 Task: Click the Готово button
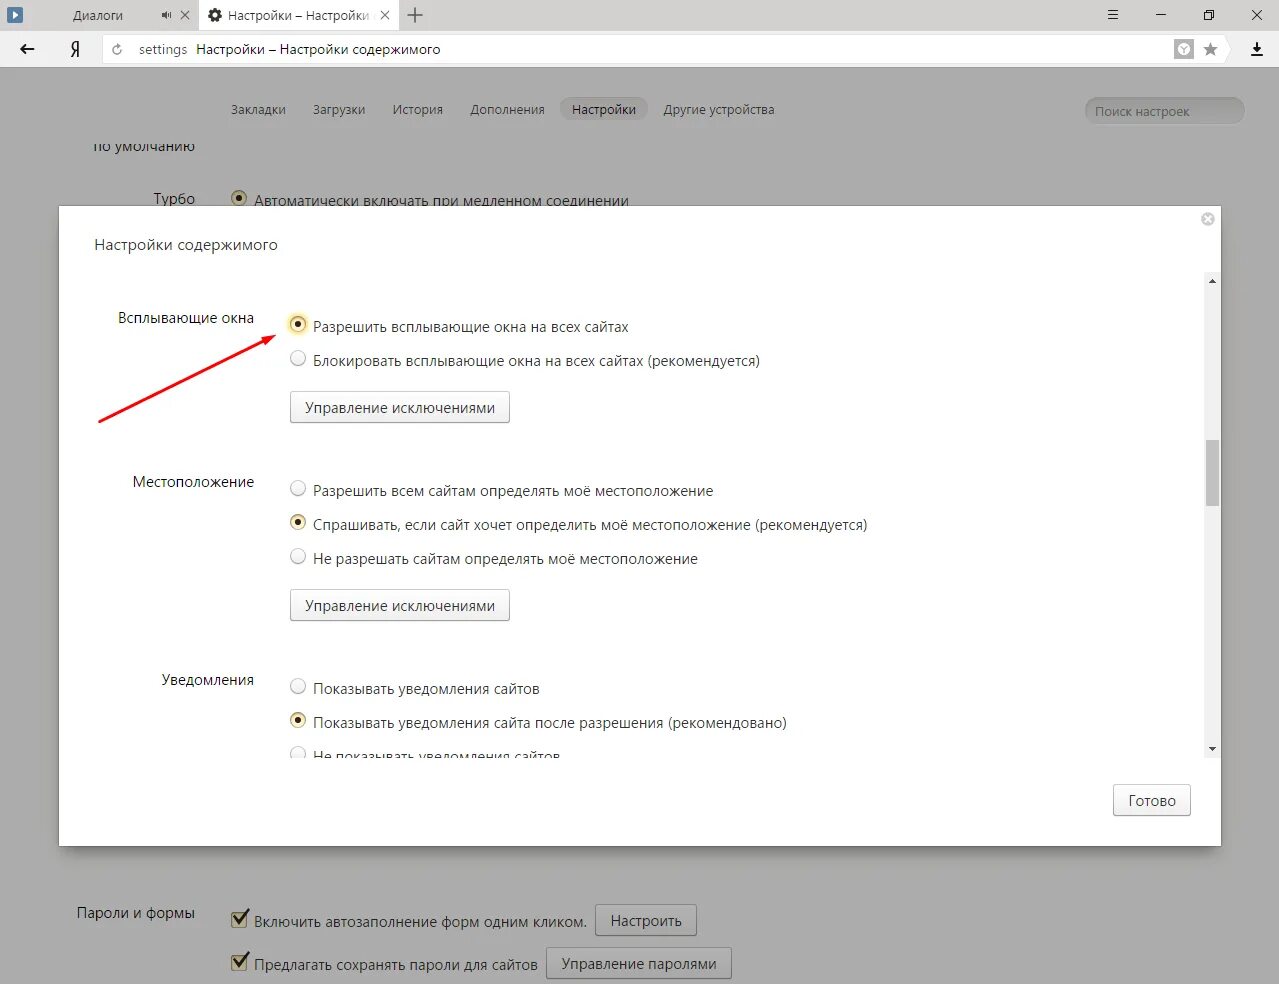point(1152,800)
